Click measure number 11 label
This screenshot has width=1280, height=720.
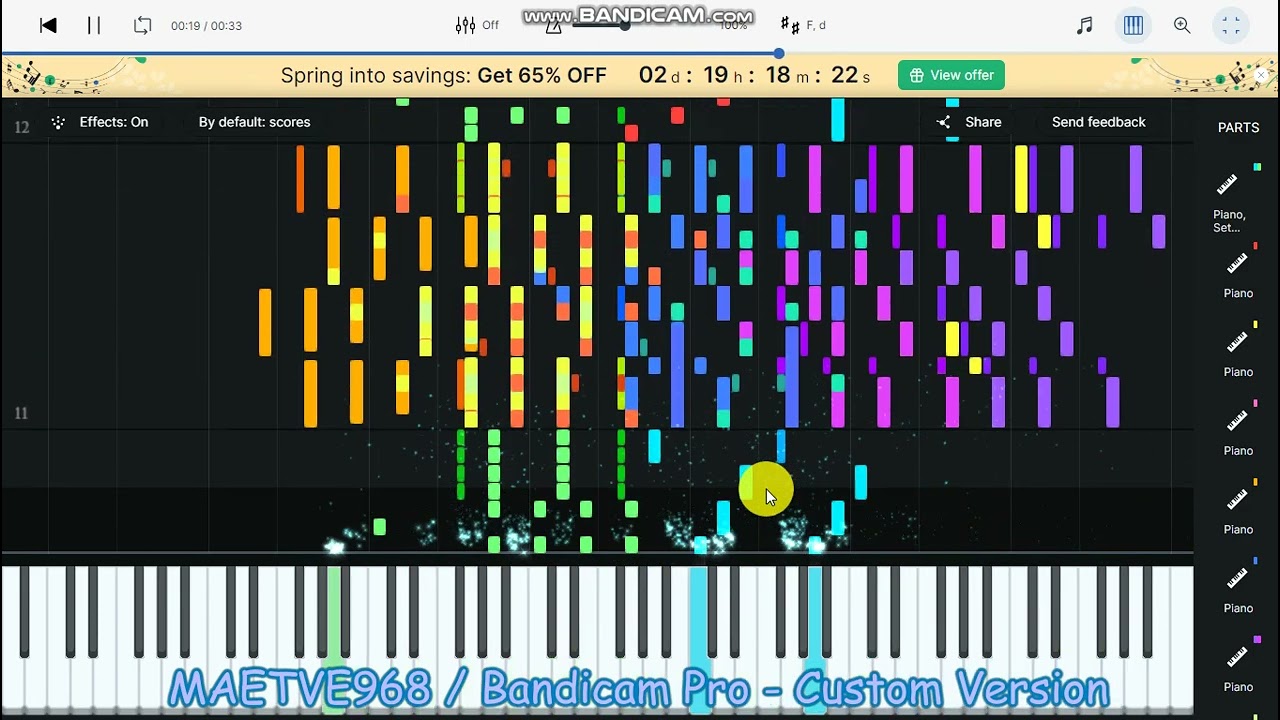(20, 413)
